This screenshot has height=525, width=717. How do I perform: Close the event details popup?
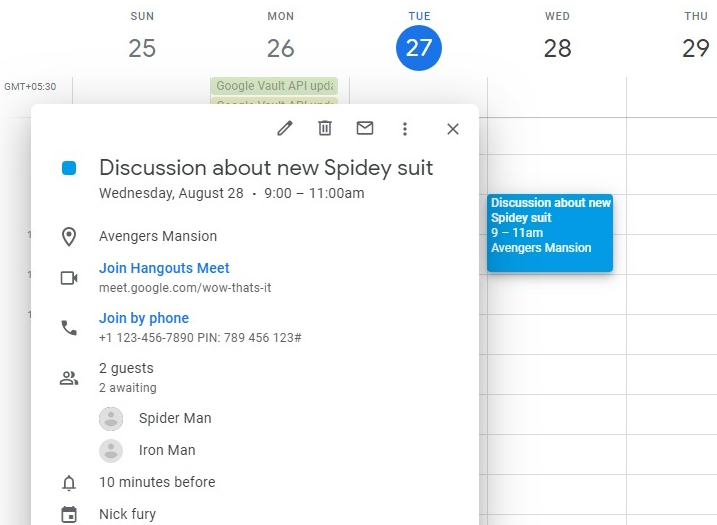coord(453,128)
